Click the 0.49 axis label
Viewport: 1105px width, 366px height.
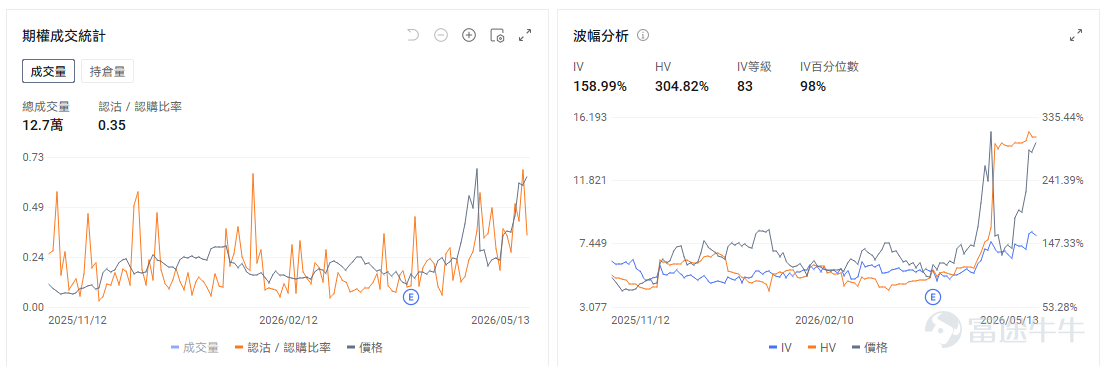pyautogui.click(x=32, y=207)
